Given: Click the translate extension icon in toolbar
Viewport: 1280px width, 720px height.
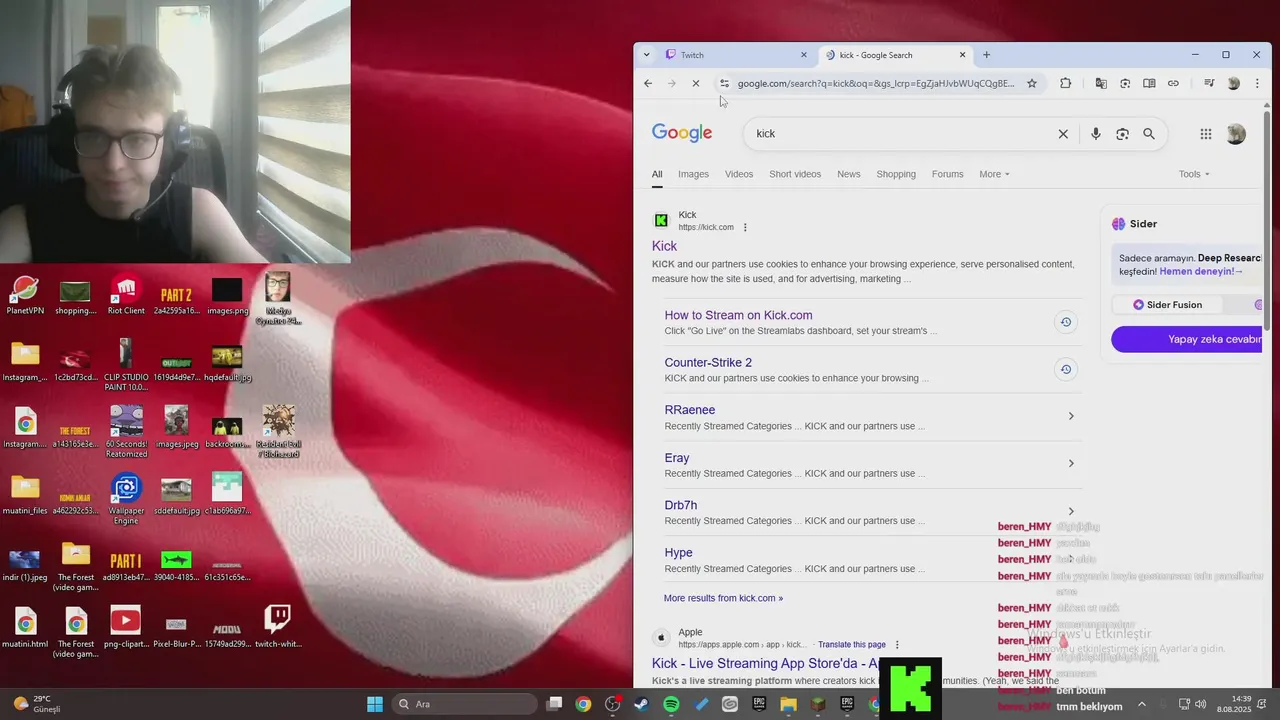Looking at the screenshot, I should coord(1101,83).
